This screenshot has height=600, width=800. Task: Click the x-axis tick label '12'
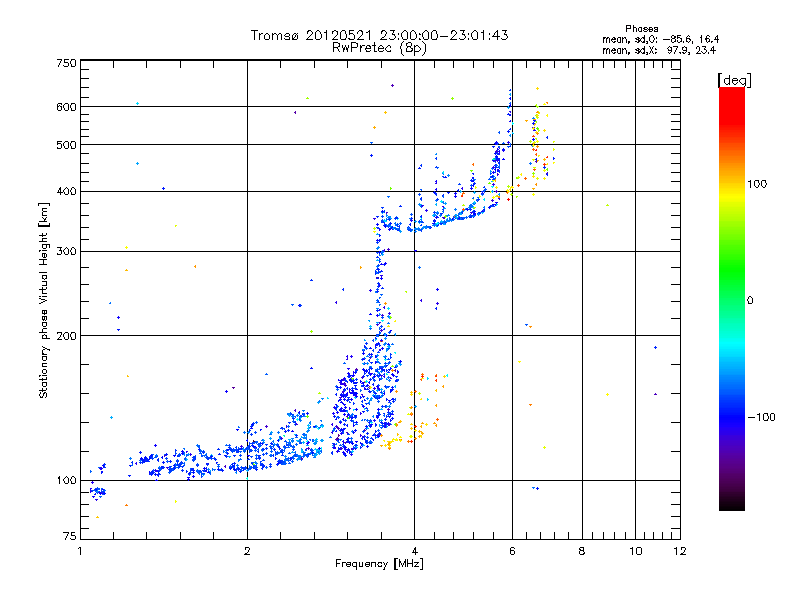680,551
